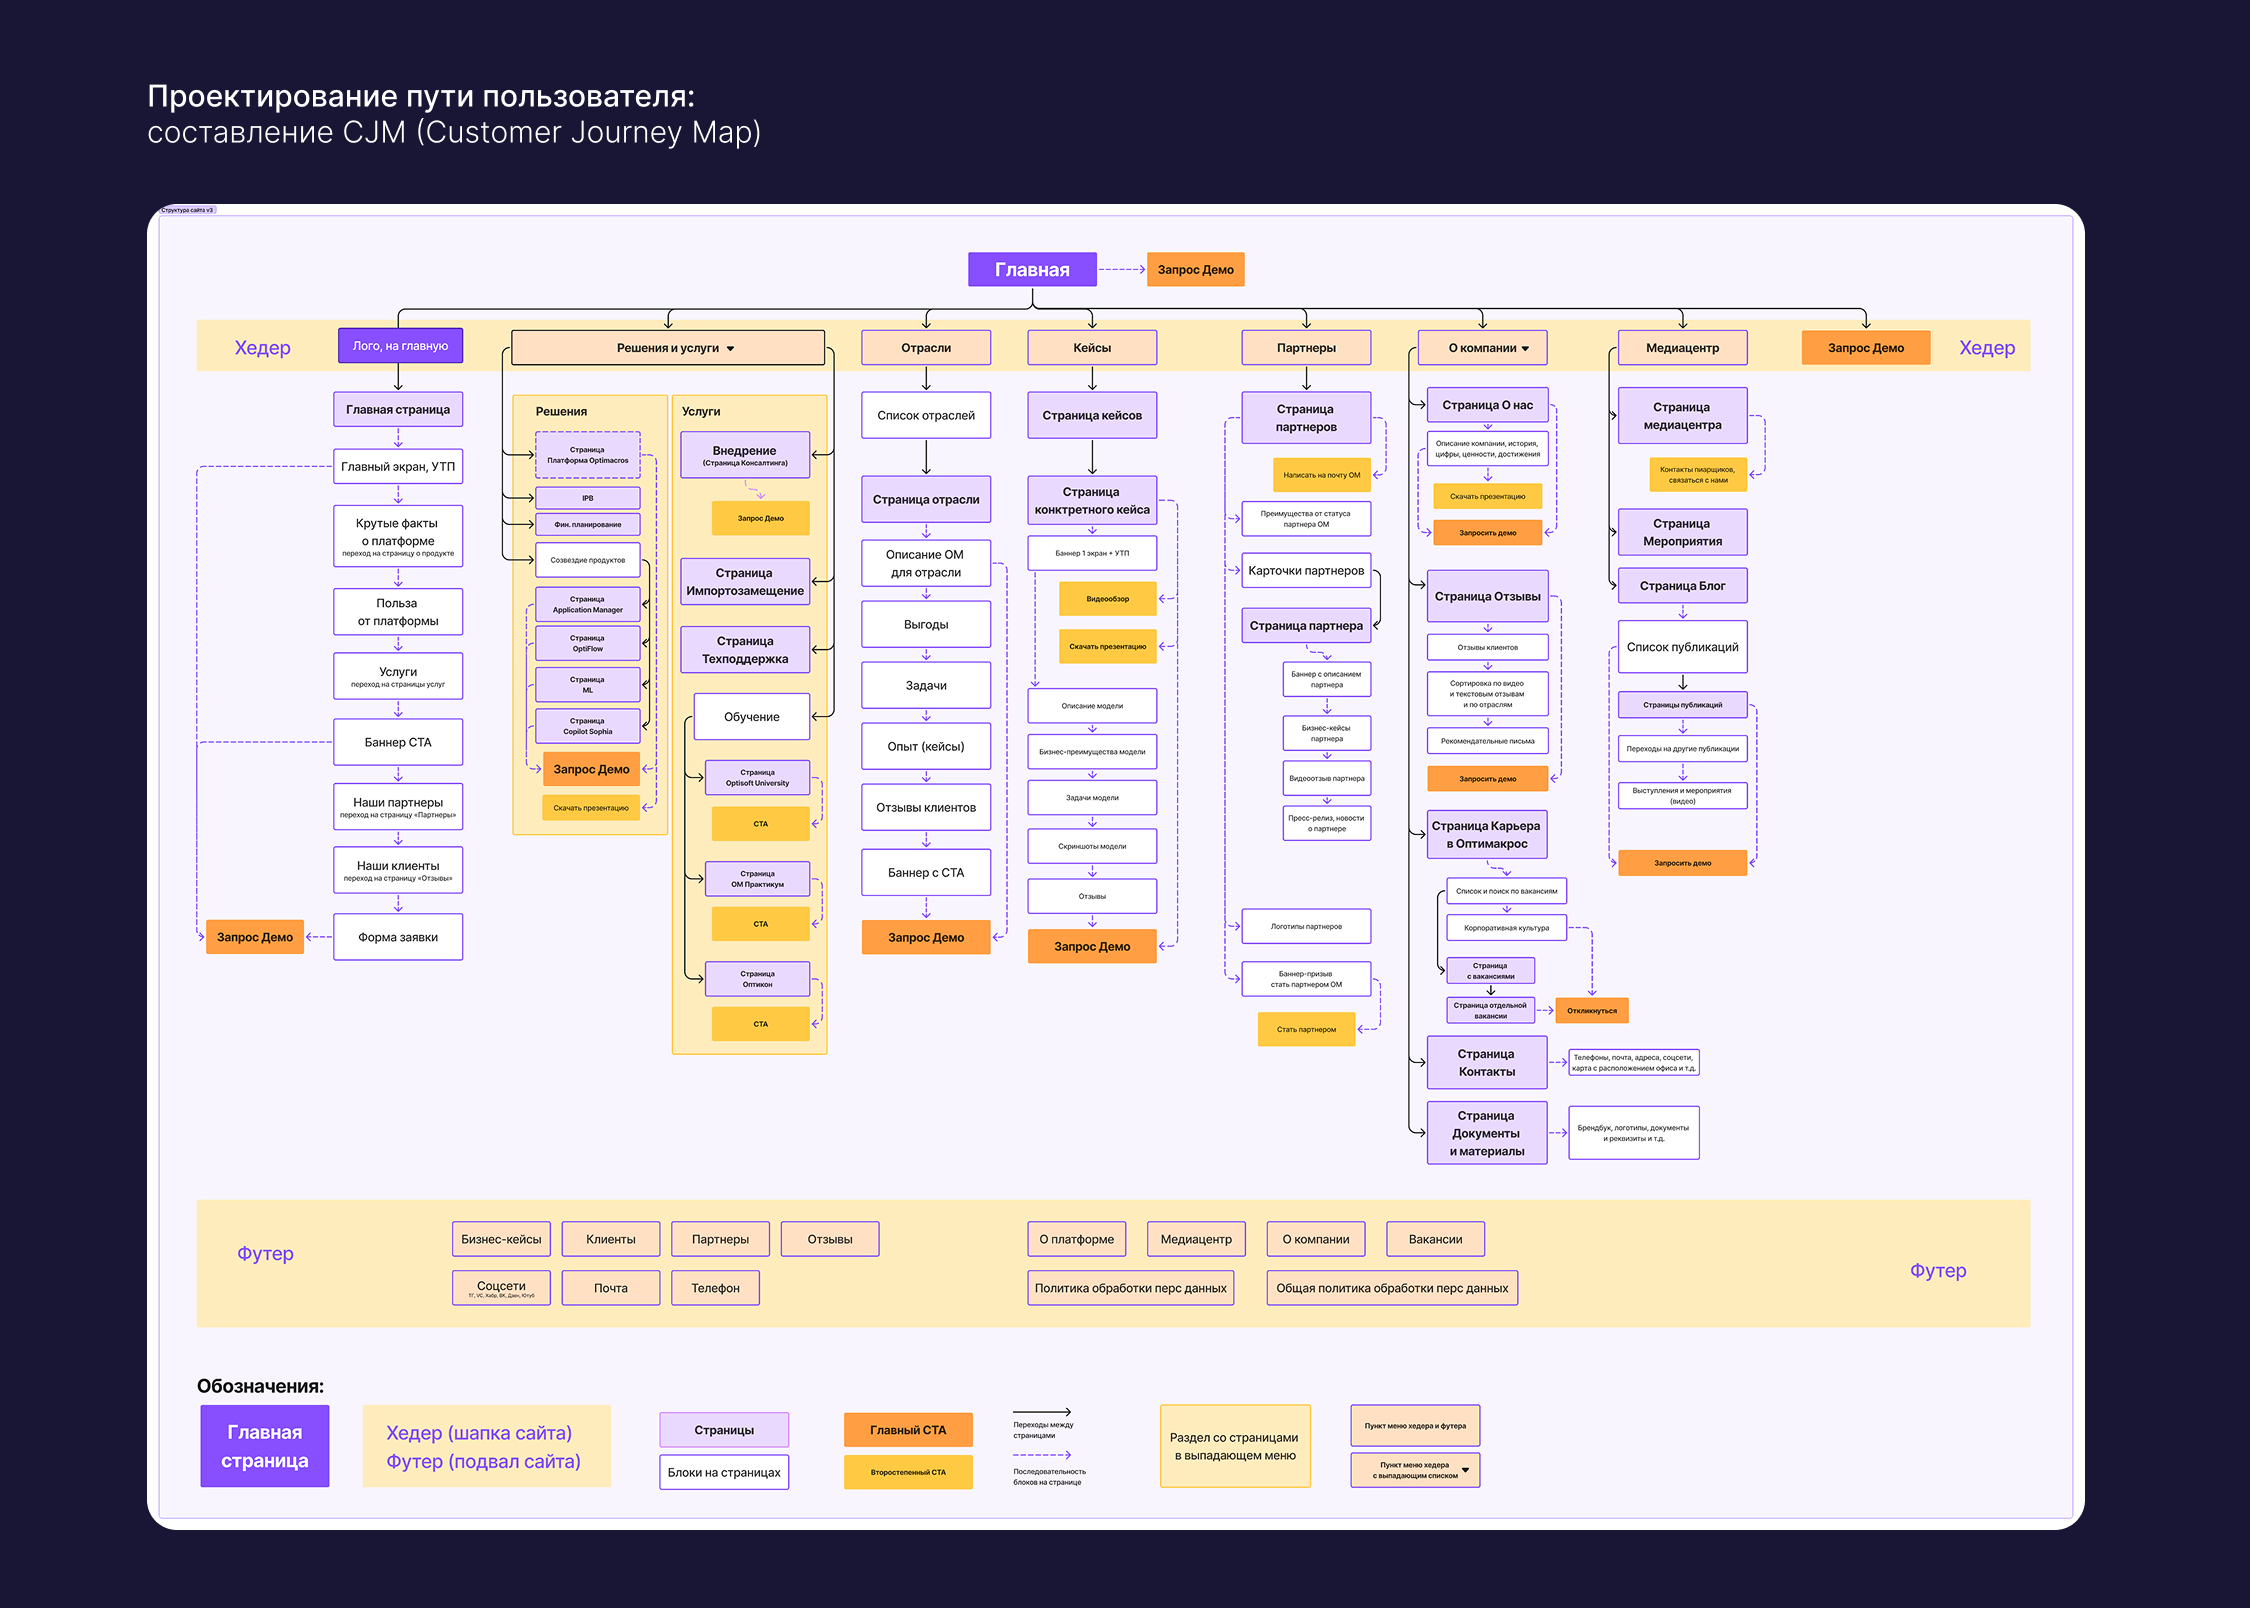Click legend item with dropdown arrow

pos(1415,1470)
